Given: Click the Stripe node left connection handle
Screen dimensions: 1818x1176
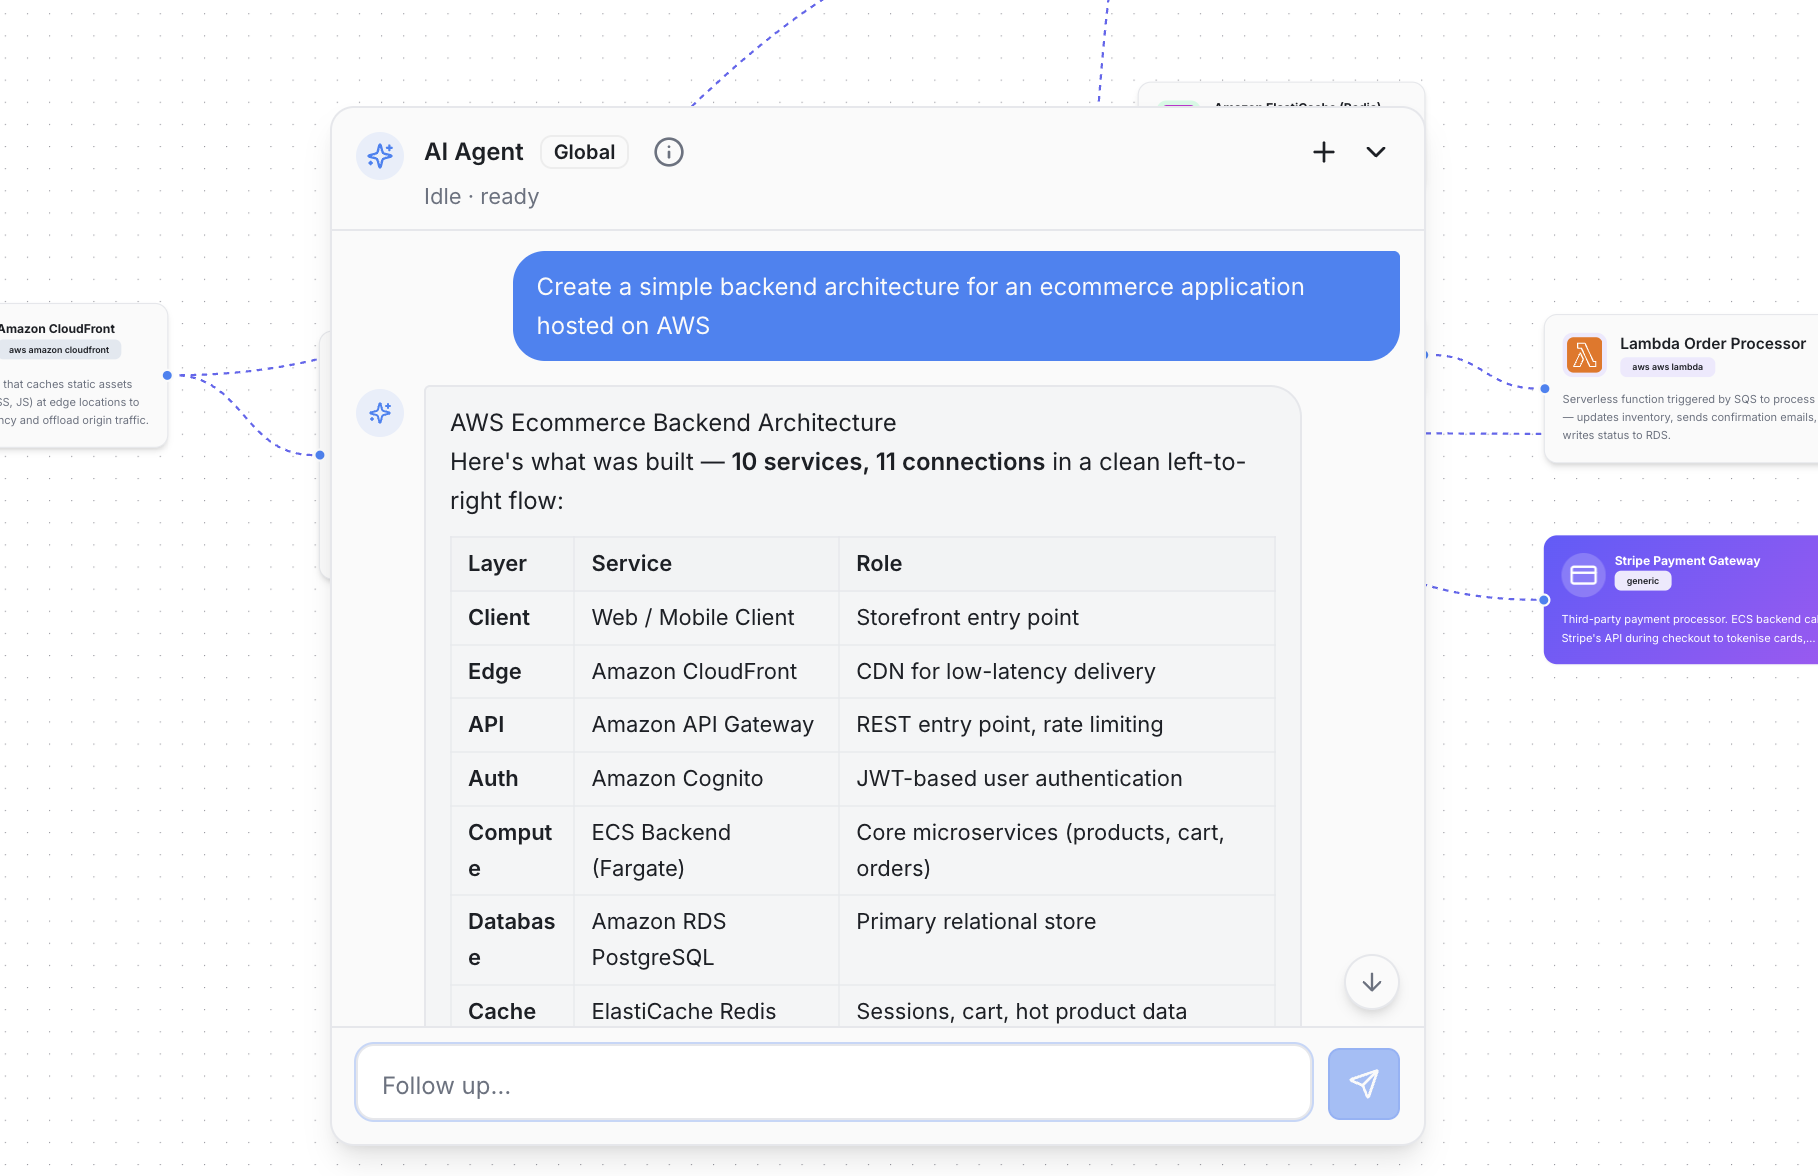Looking at the screenshot, I should pos(1544,600).
